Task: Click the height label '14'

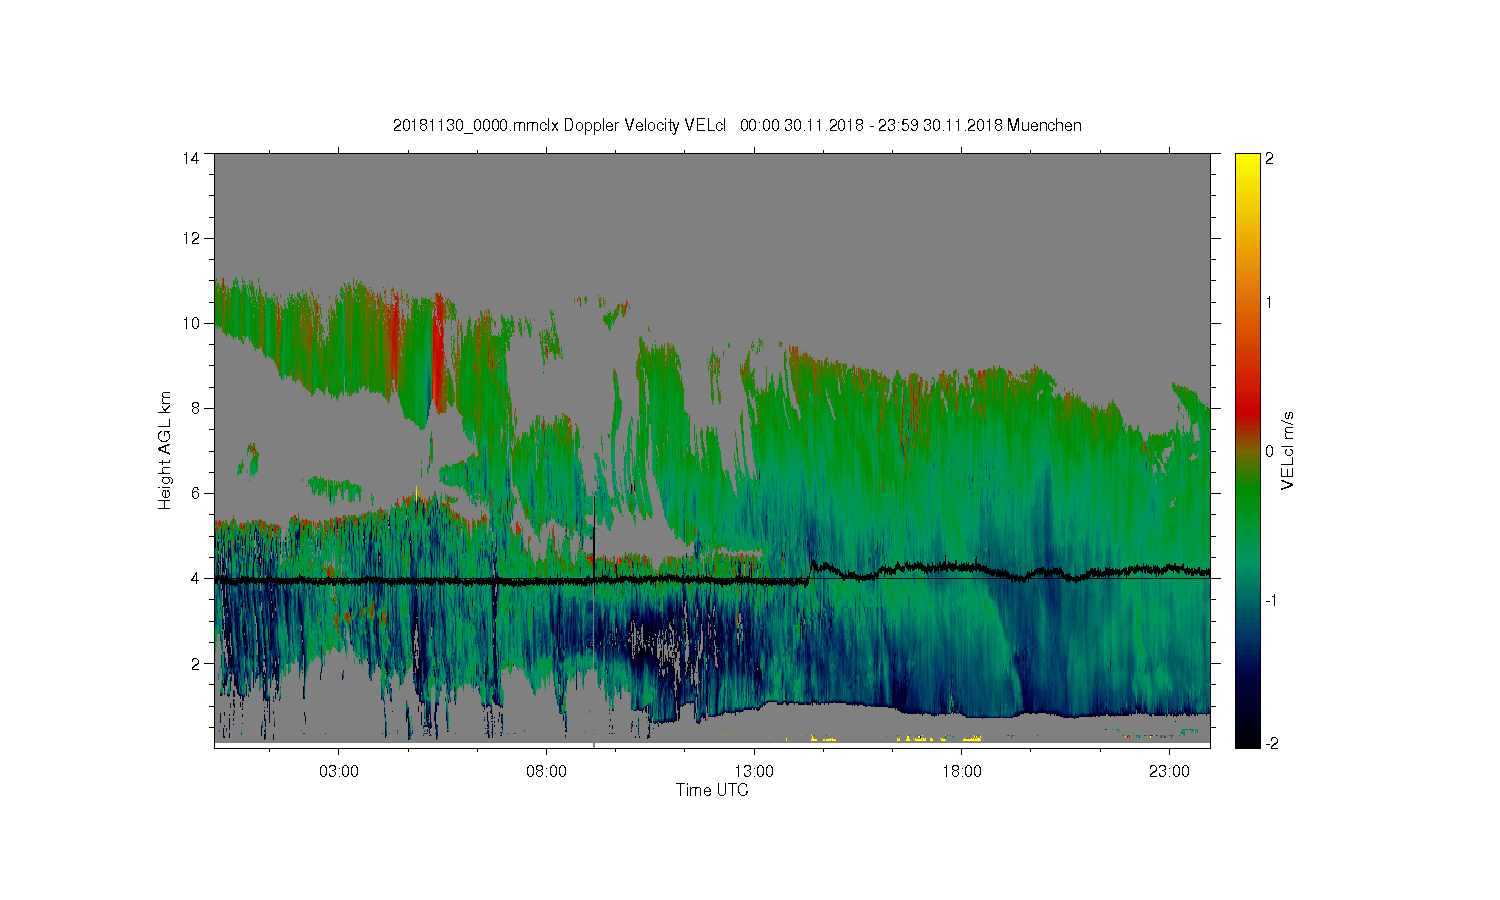Action: coord(190,158)
